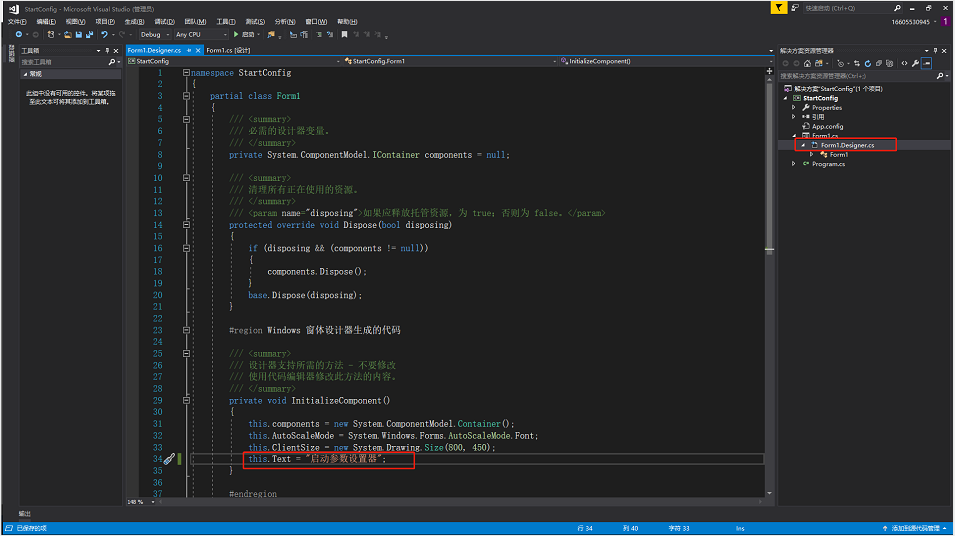This screenshot has height=536, width=955.
Task: Click the screwdriver quick action icon at line 34
Action: [x=169, y=459]
